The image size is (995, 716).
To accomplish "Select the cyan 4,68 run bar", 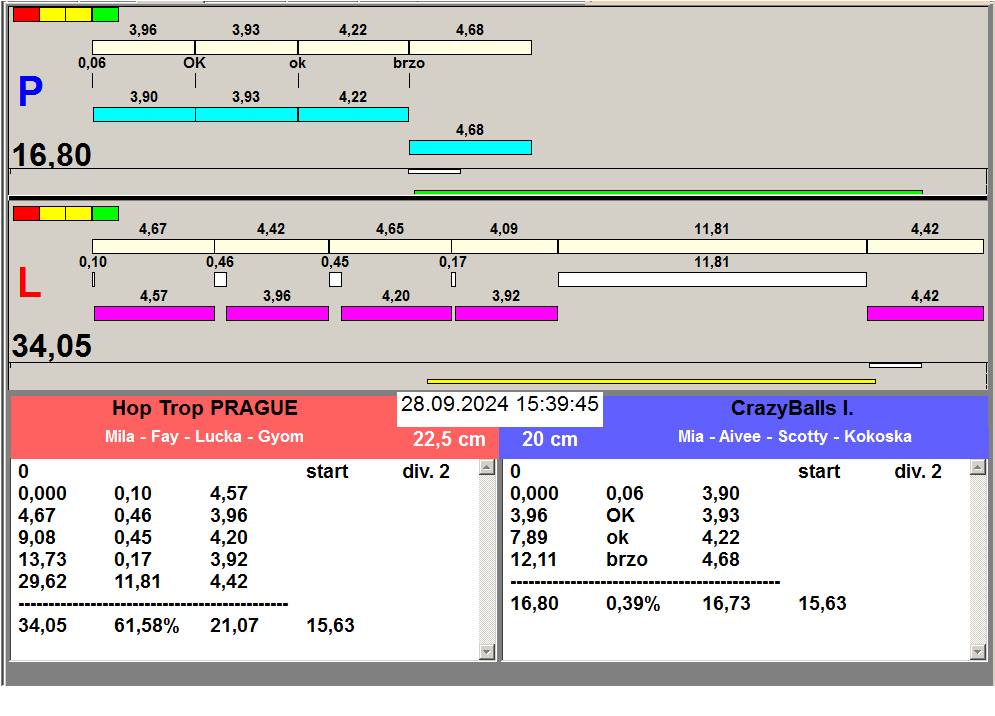I will point(470,148).
